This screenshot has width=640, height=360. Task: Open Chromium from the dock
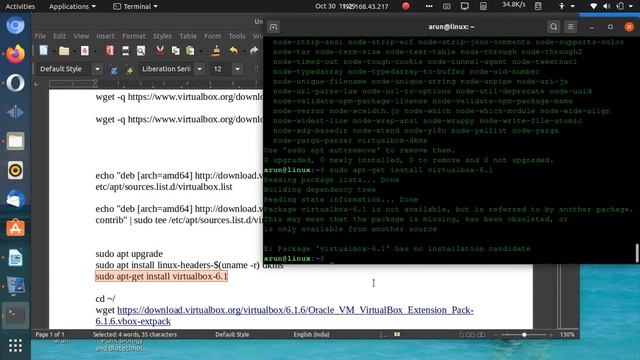pos(16,26)
